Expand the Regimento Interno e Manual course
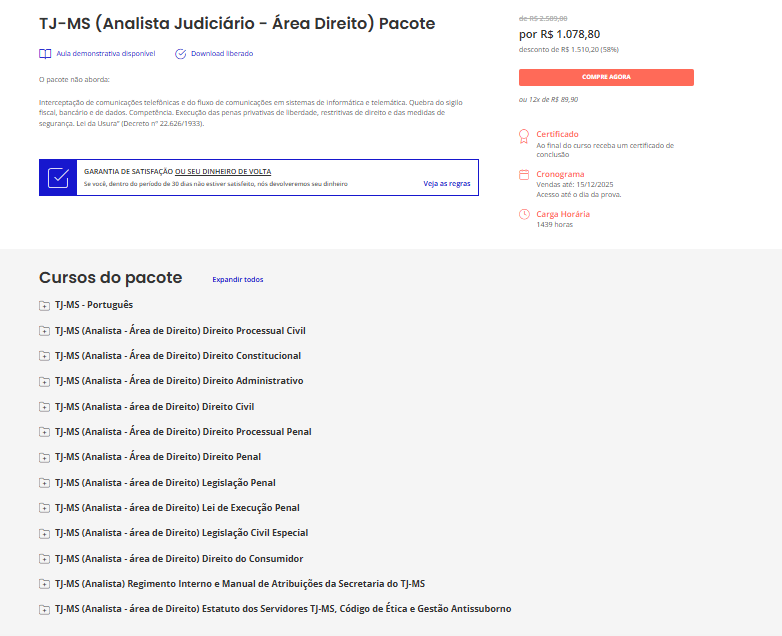 click(44, 584)
